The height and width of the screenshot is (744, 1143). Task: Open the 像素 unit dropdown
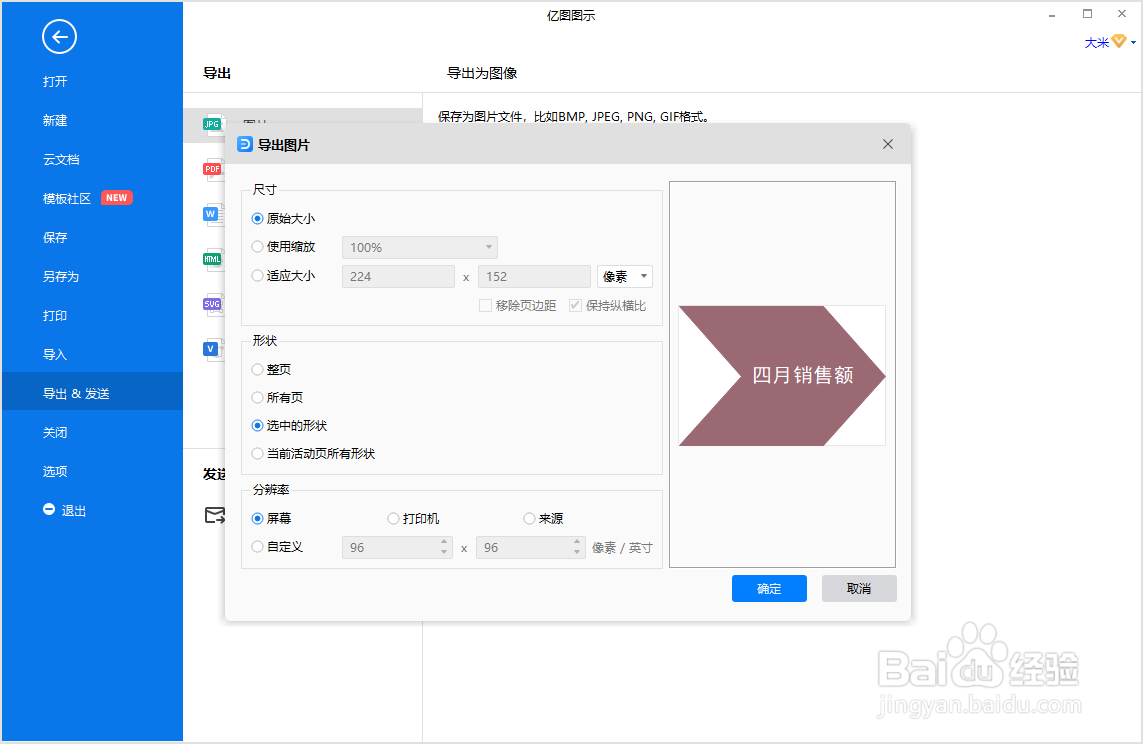tap(624, 276)
